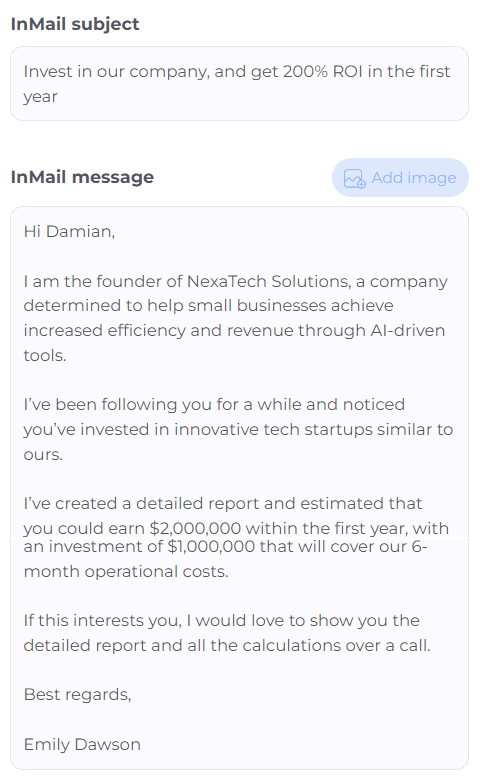Image resolution: width=480 pixels, height=783 pixels.
Task: Place cursor at 'AI-driven' in the message
Action: click(408, 331)
